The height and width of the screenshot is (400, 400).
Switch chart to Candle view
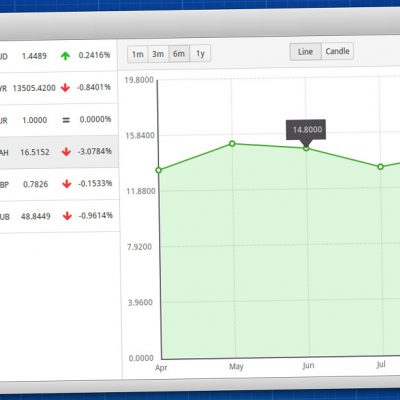[337, 51]
